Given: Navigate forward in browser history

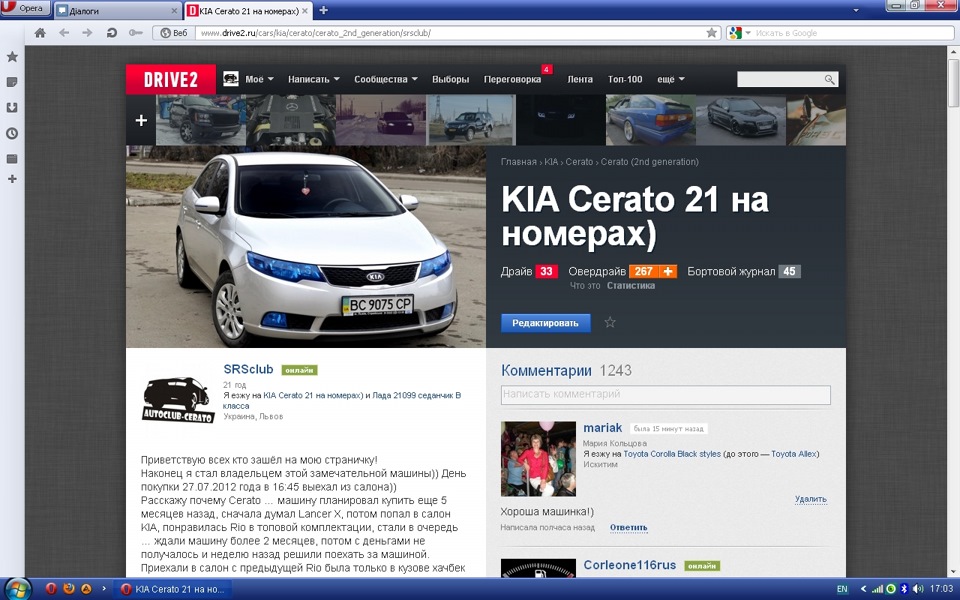Looking at the screenshot, I should 88,33.
